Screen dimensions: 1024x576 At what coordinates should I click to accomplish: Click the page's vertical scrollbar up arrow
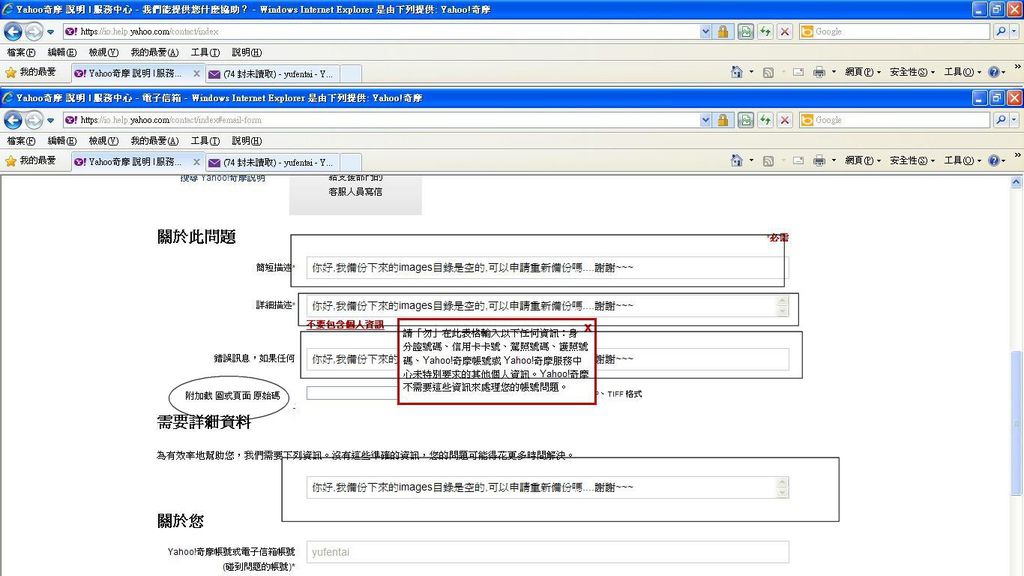pyautogui.click(x=1016, y=182)
